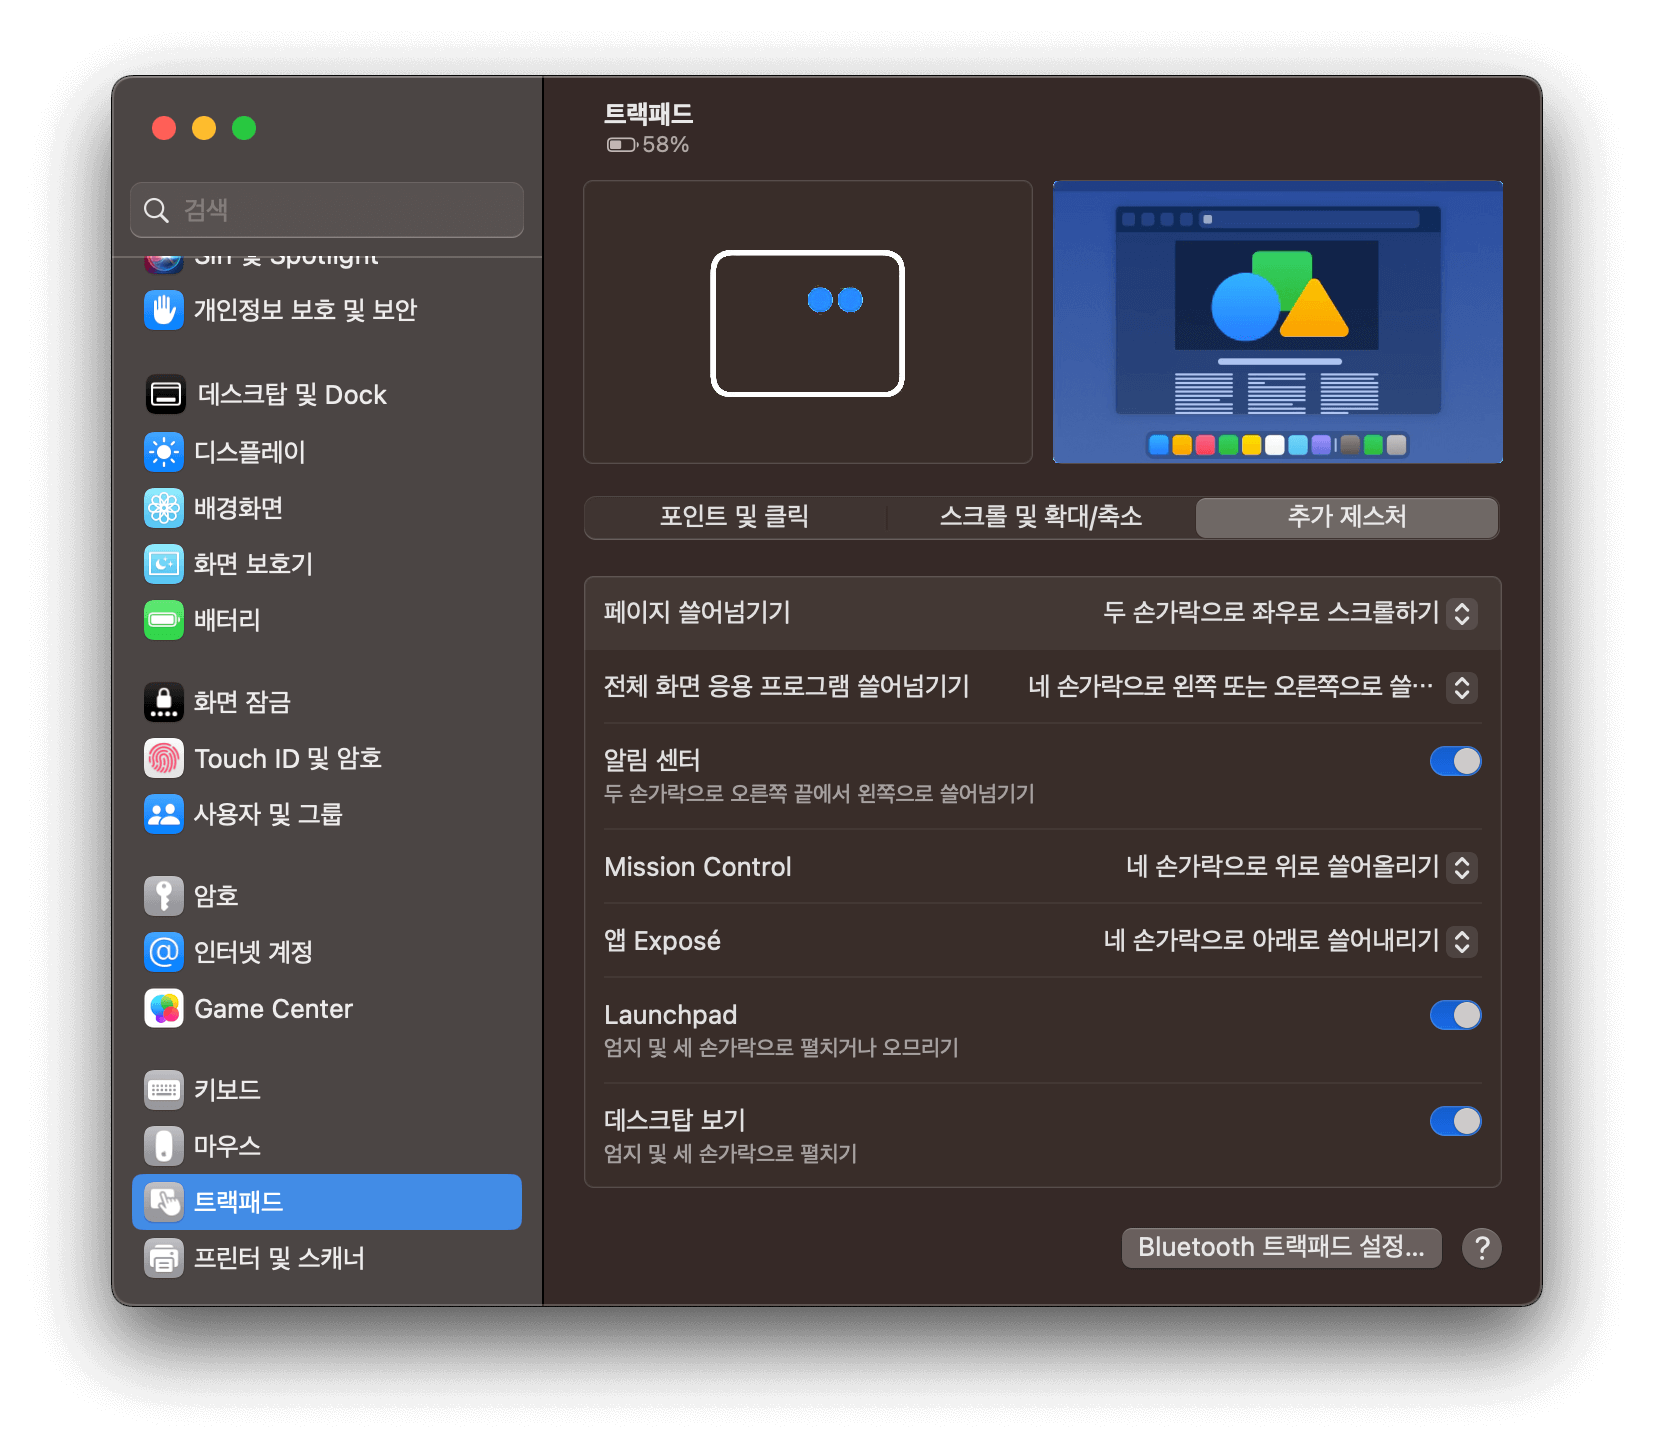
Task: Click the 화면 보호기 icon
Action: [164, 564]
